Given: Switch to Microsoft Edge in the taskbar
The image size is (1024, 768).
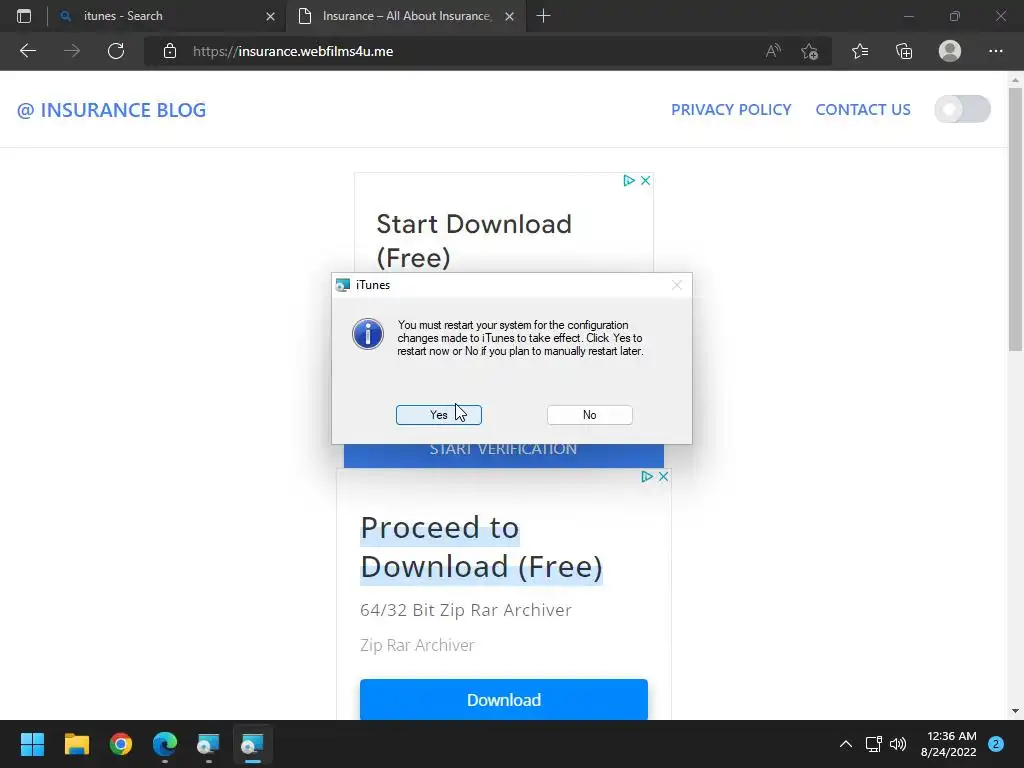Looking at the screenshot, I should [x=165, y=744].
